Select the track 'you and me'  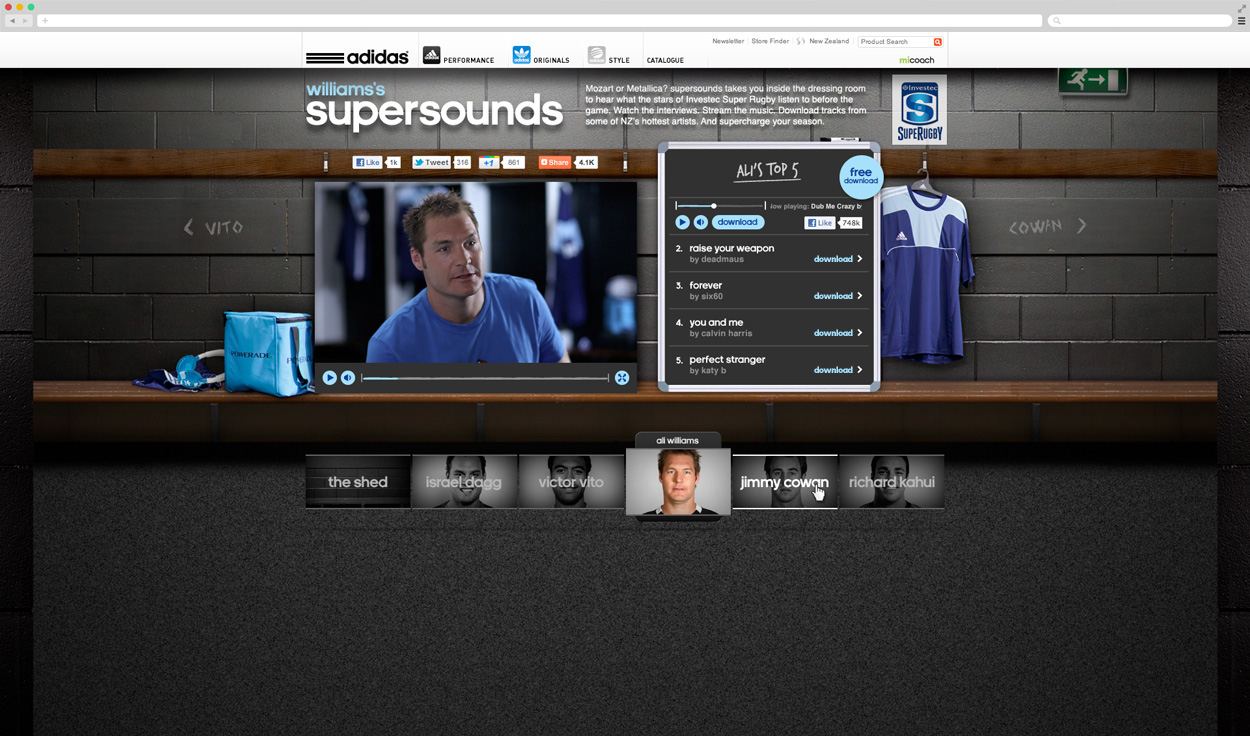coord(716,322)
